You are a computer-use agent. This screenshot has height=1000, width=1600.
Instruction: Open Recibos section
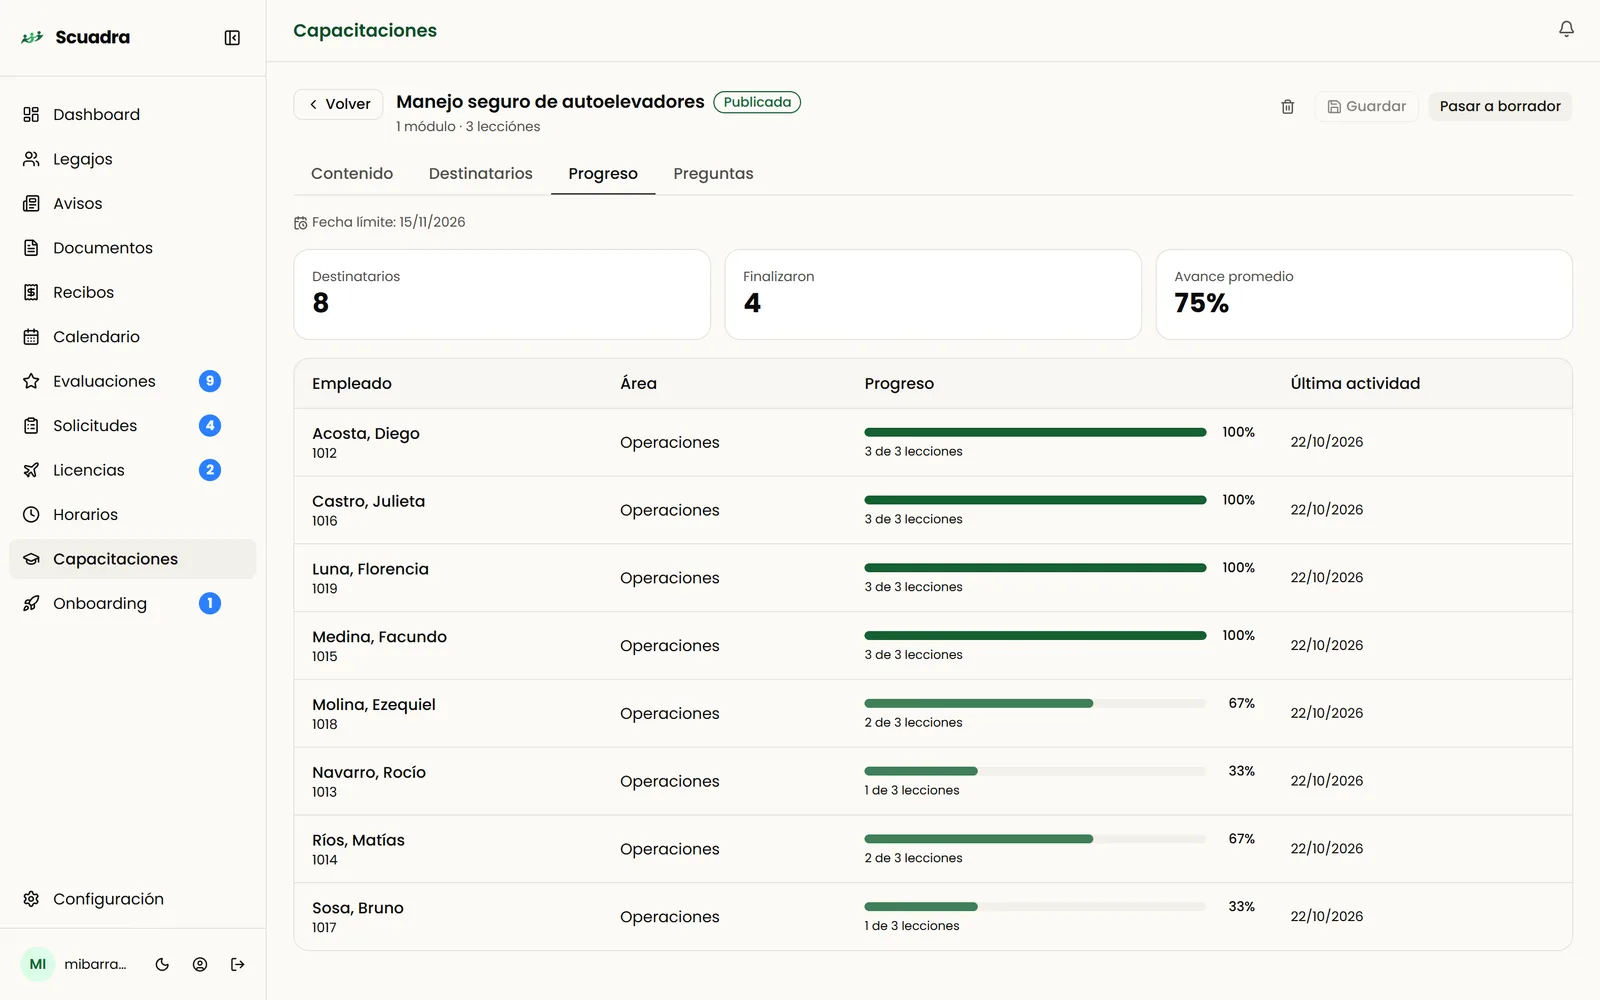click(133, 292)
